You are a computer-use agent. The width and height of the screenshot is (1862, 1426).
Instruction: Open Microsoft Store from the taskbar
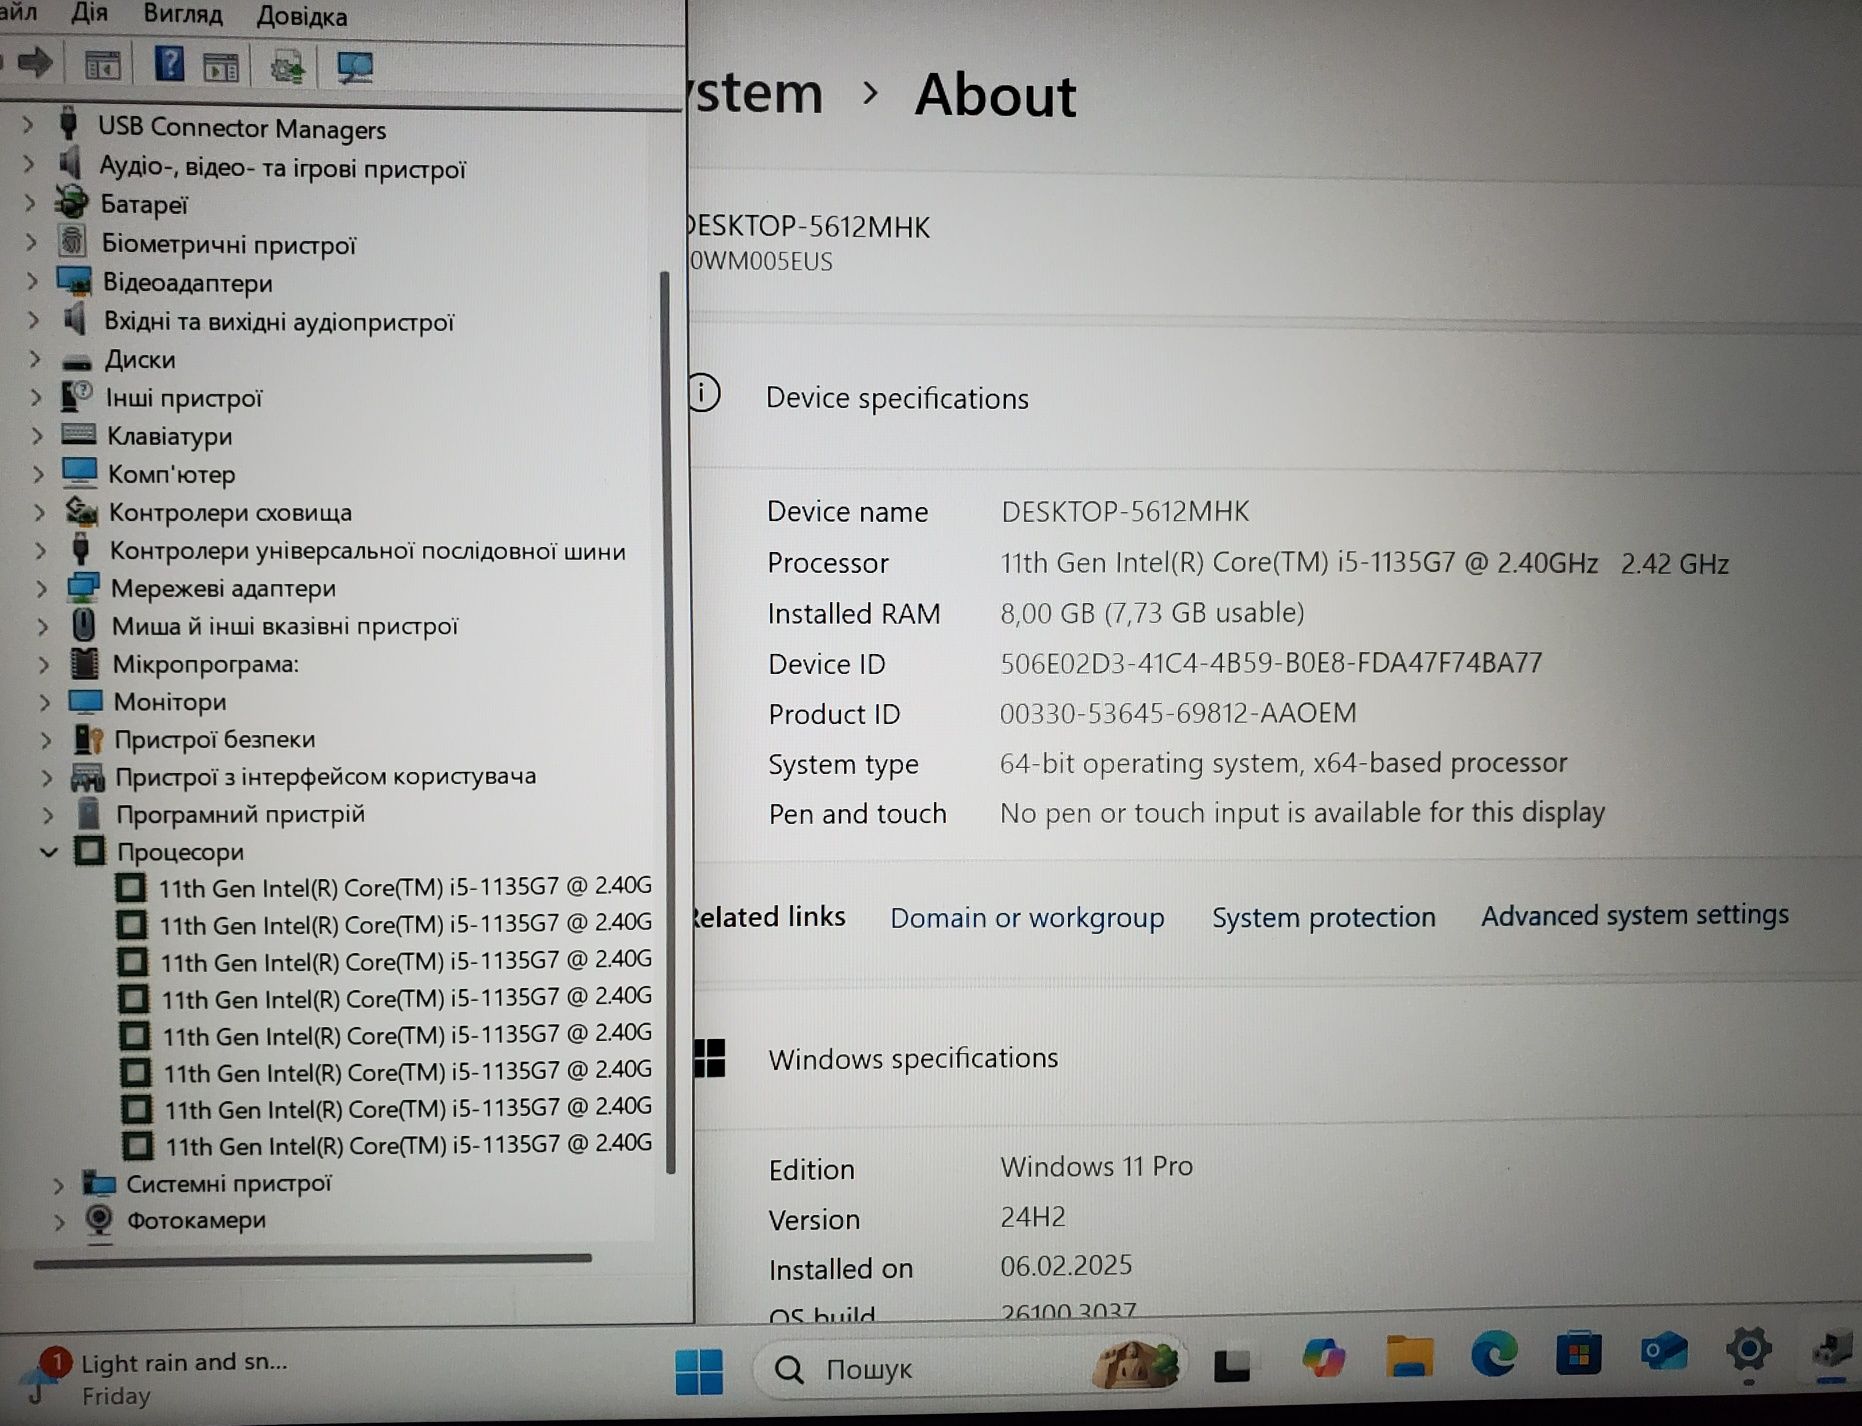(1579, 1354)
